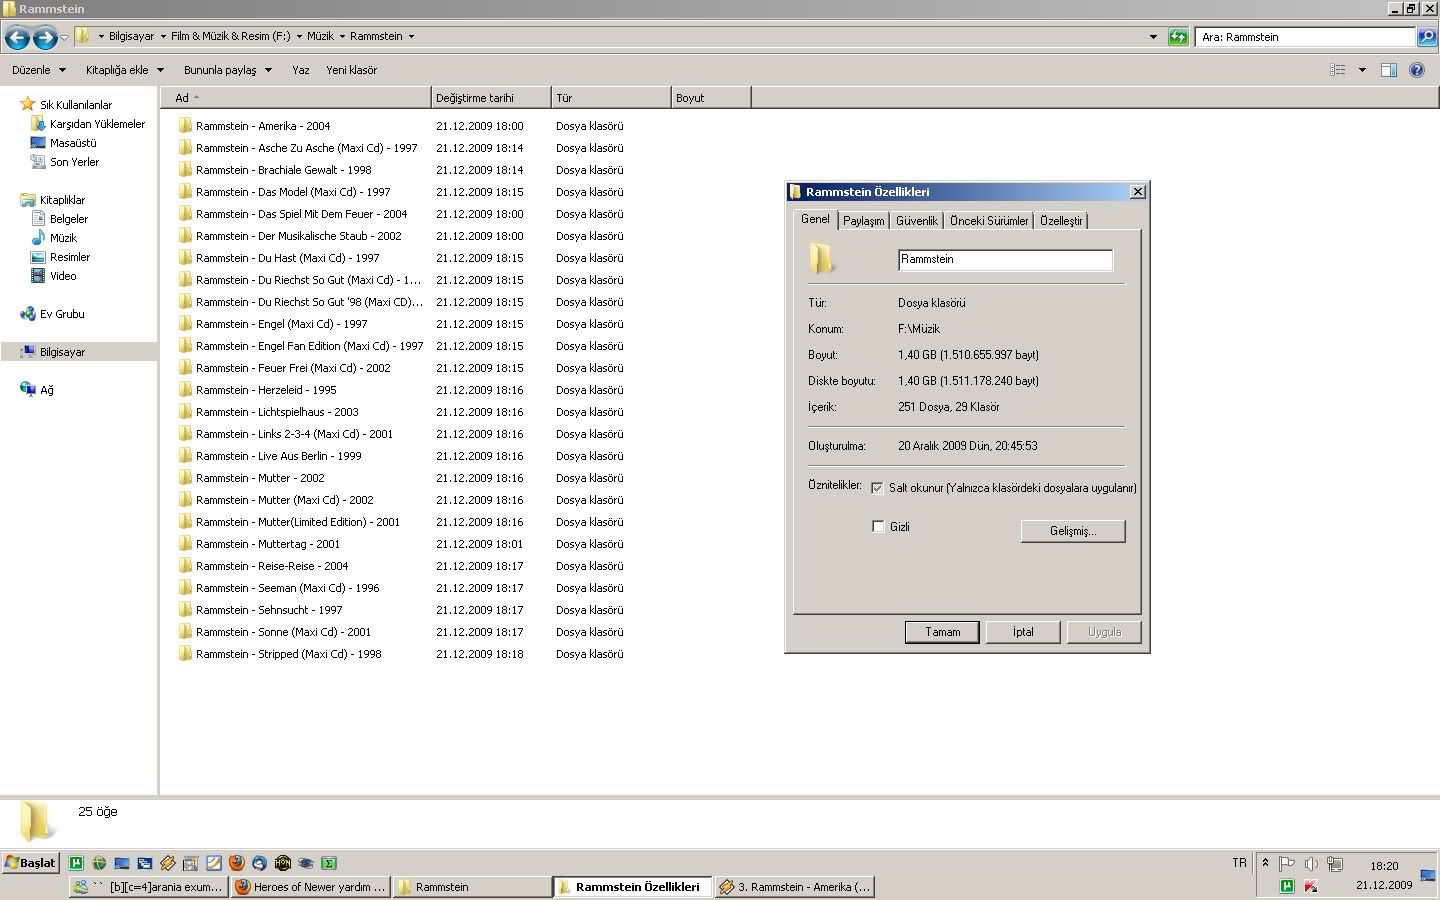Click the green Sigma icon in quick launch
Viewport: 1440px width, 900px height.
(329, 862)
